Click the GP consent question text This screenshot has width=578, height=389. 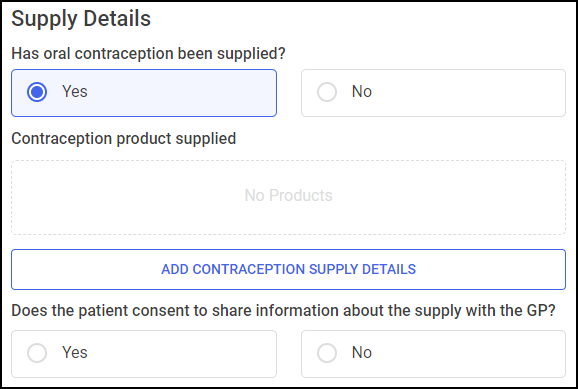283,311
